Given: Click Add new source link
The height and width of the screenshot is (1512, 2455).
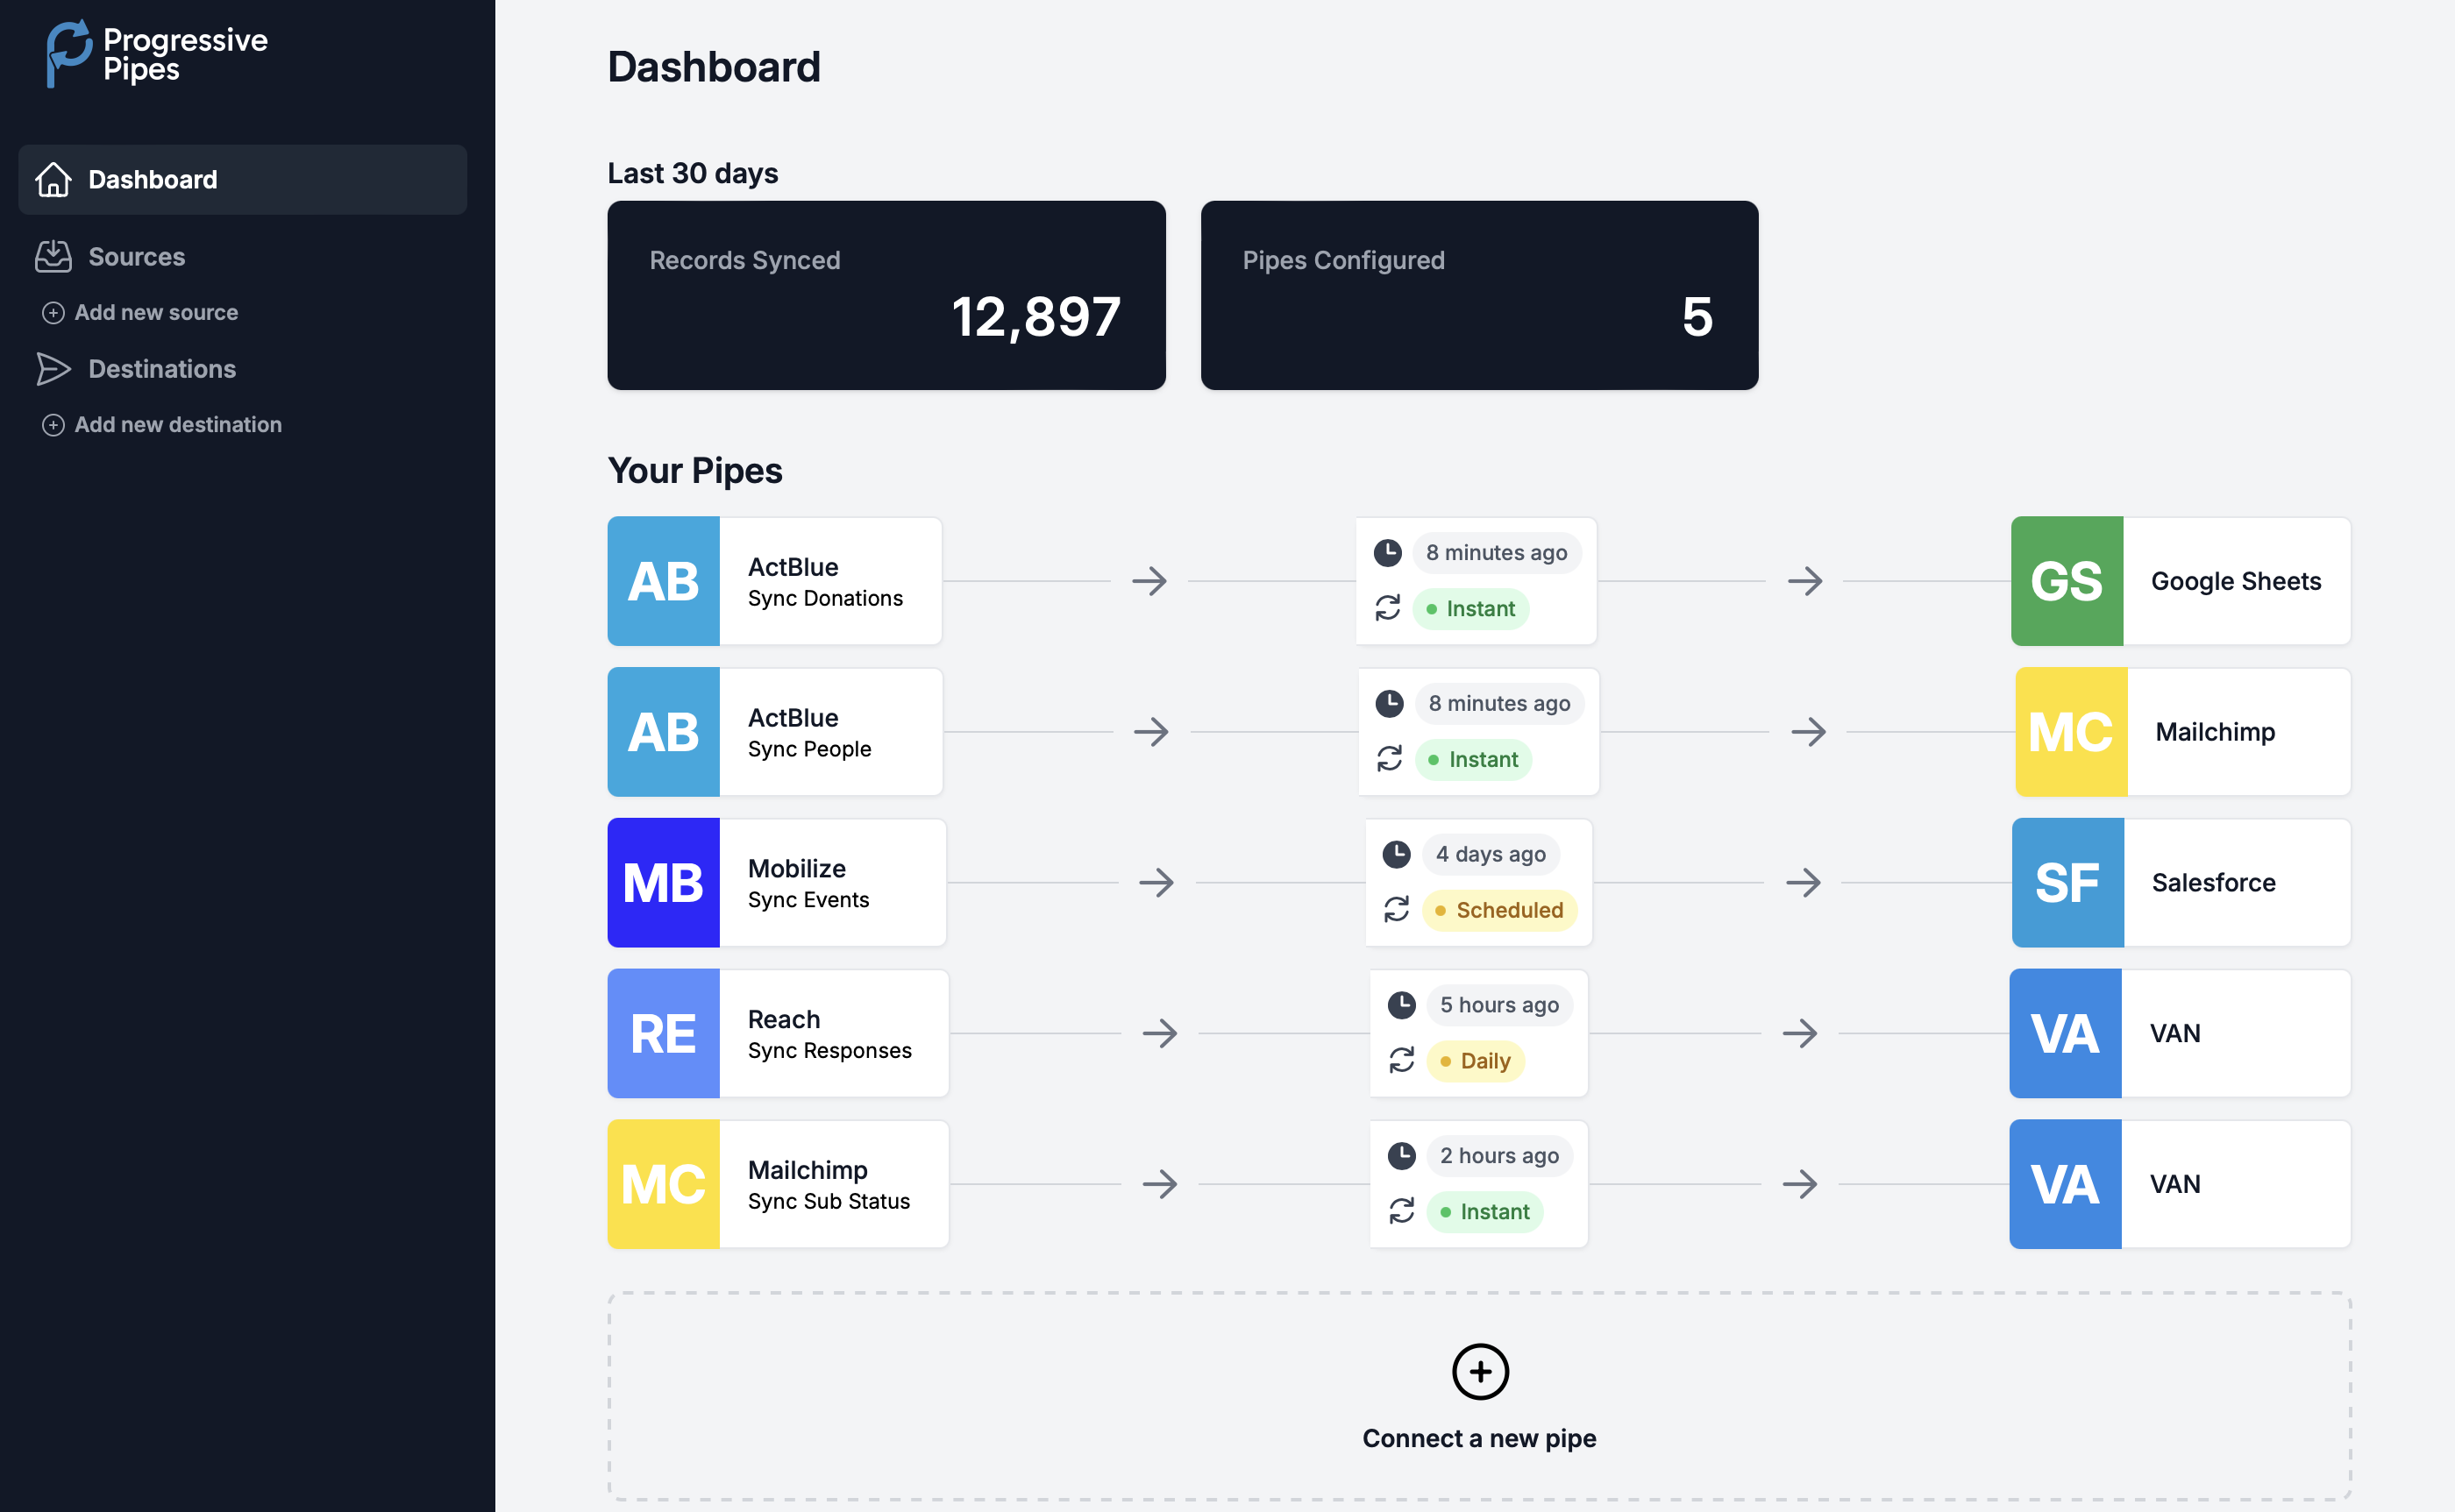Looking at the screenshot, I should [156, 313].
